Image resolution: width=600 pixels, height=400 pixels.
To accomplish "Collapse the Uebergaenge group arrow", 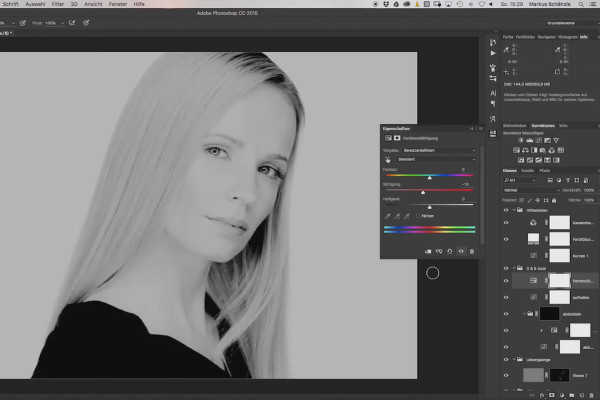I will (x=514, y=359).
